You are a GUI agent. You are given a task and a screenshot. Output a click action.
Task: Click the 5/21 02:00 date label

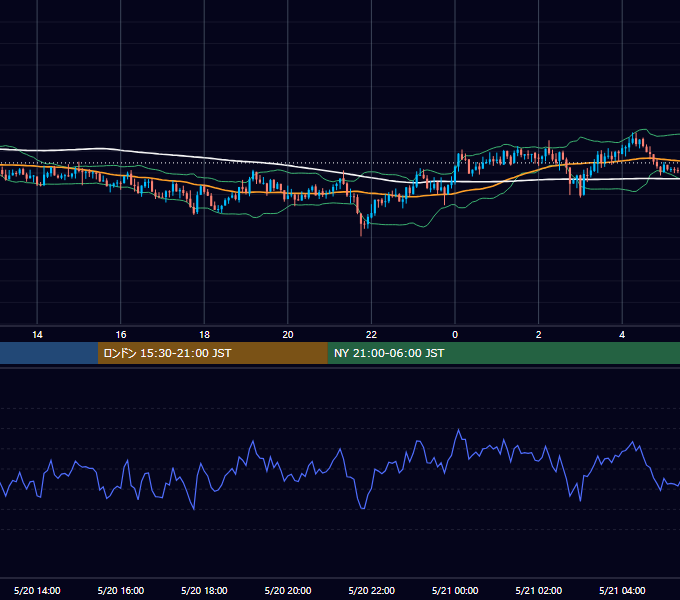click(x=539, y=590)
